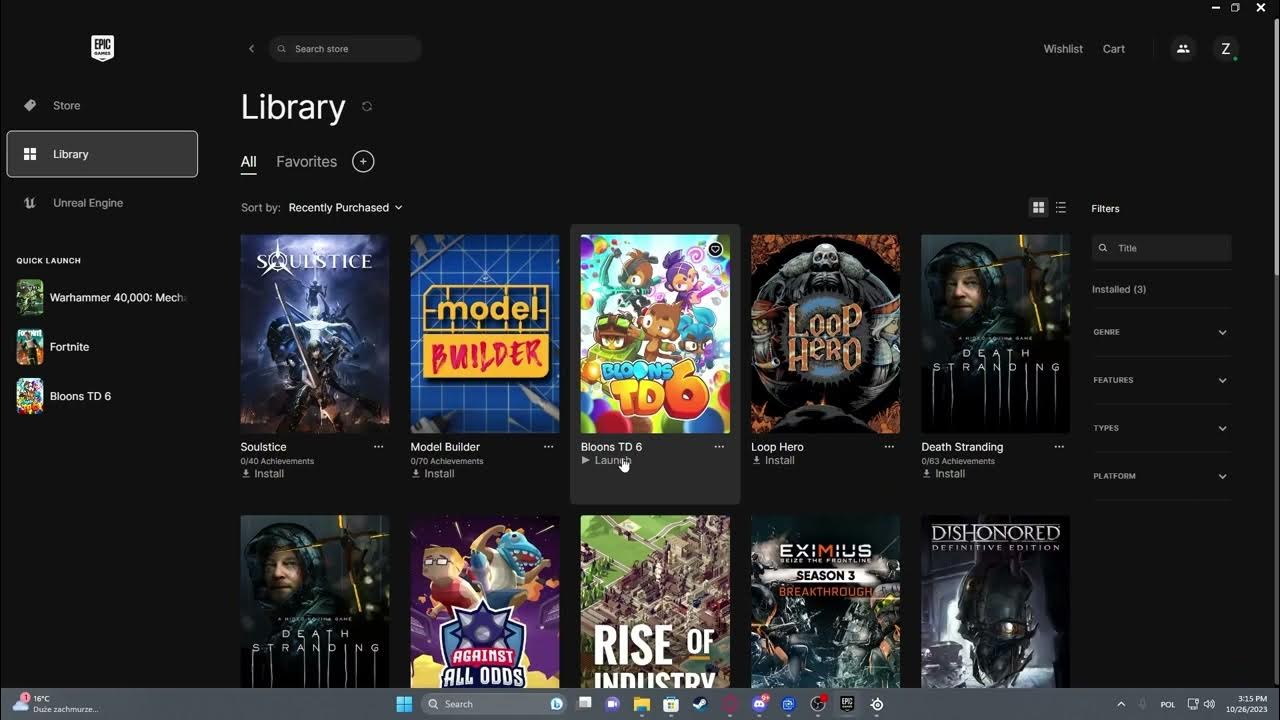Go back with the left arrow
The image size is (1280, 720).
(x=251, y=49)
